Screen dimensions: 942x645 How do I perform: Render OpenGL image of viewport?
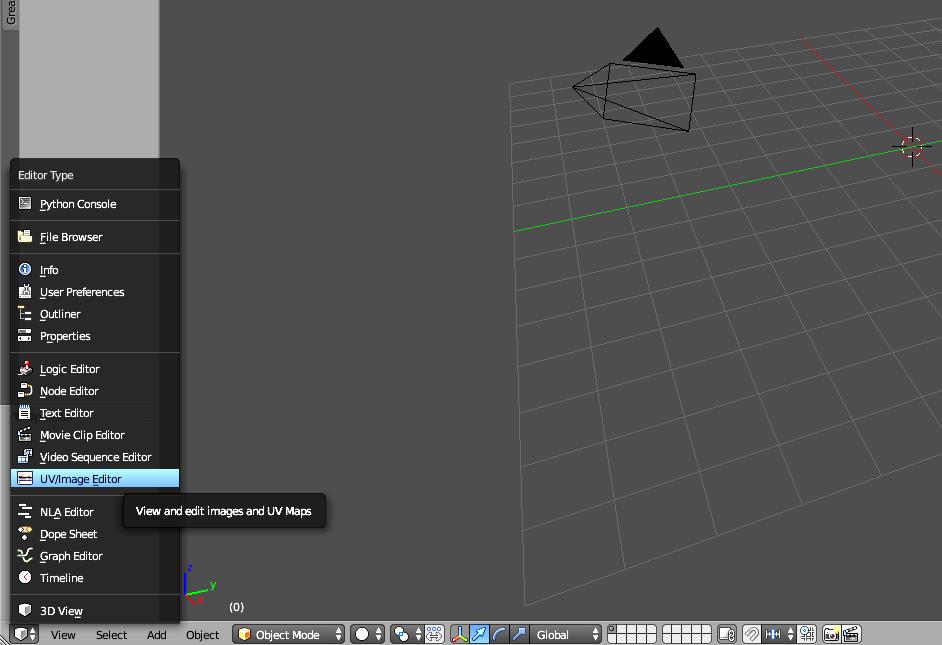(832, 634)
